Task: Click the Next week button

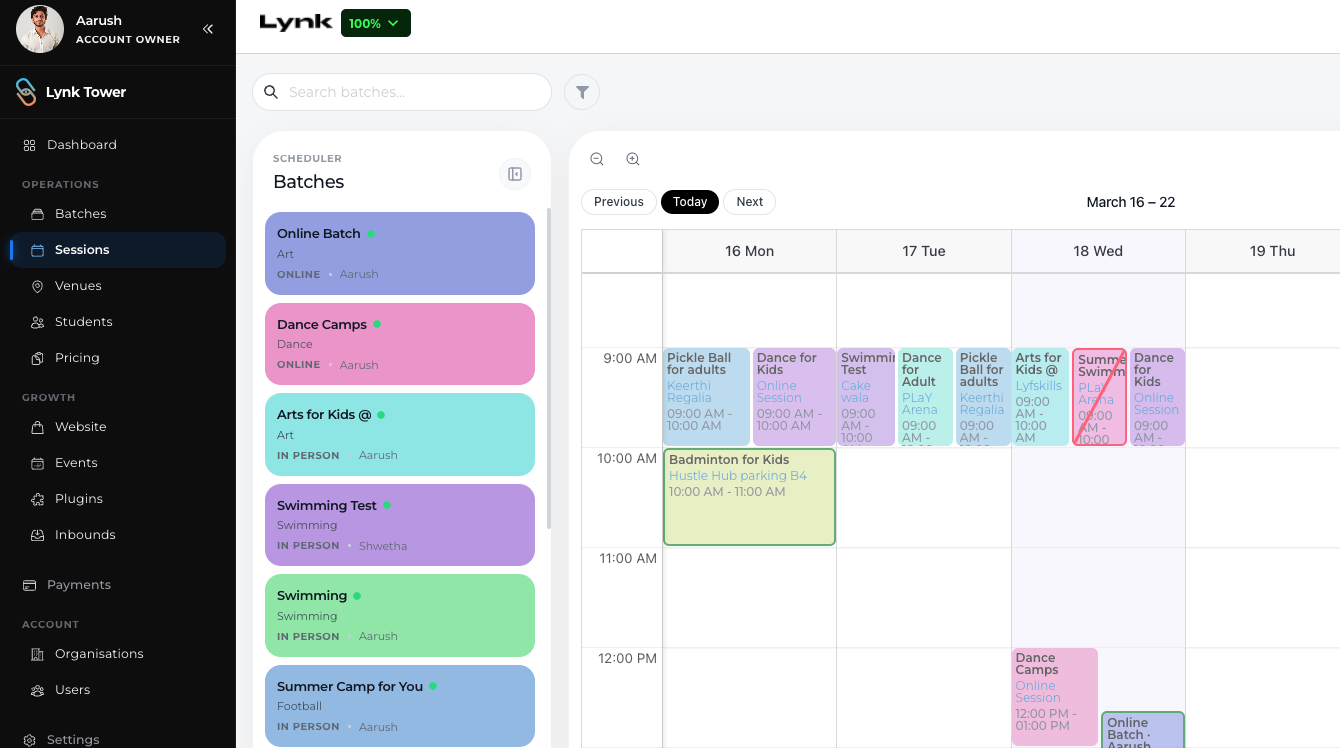Action: pos(750,202)
